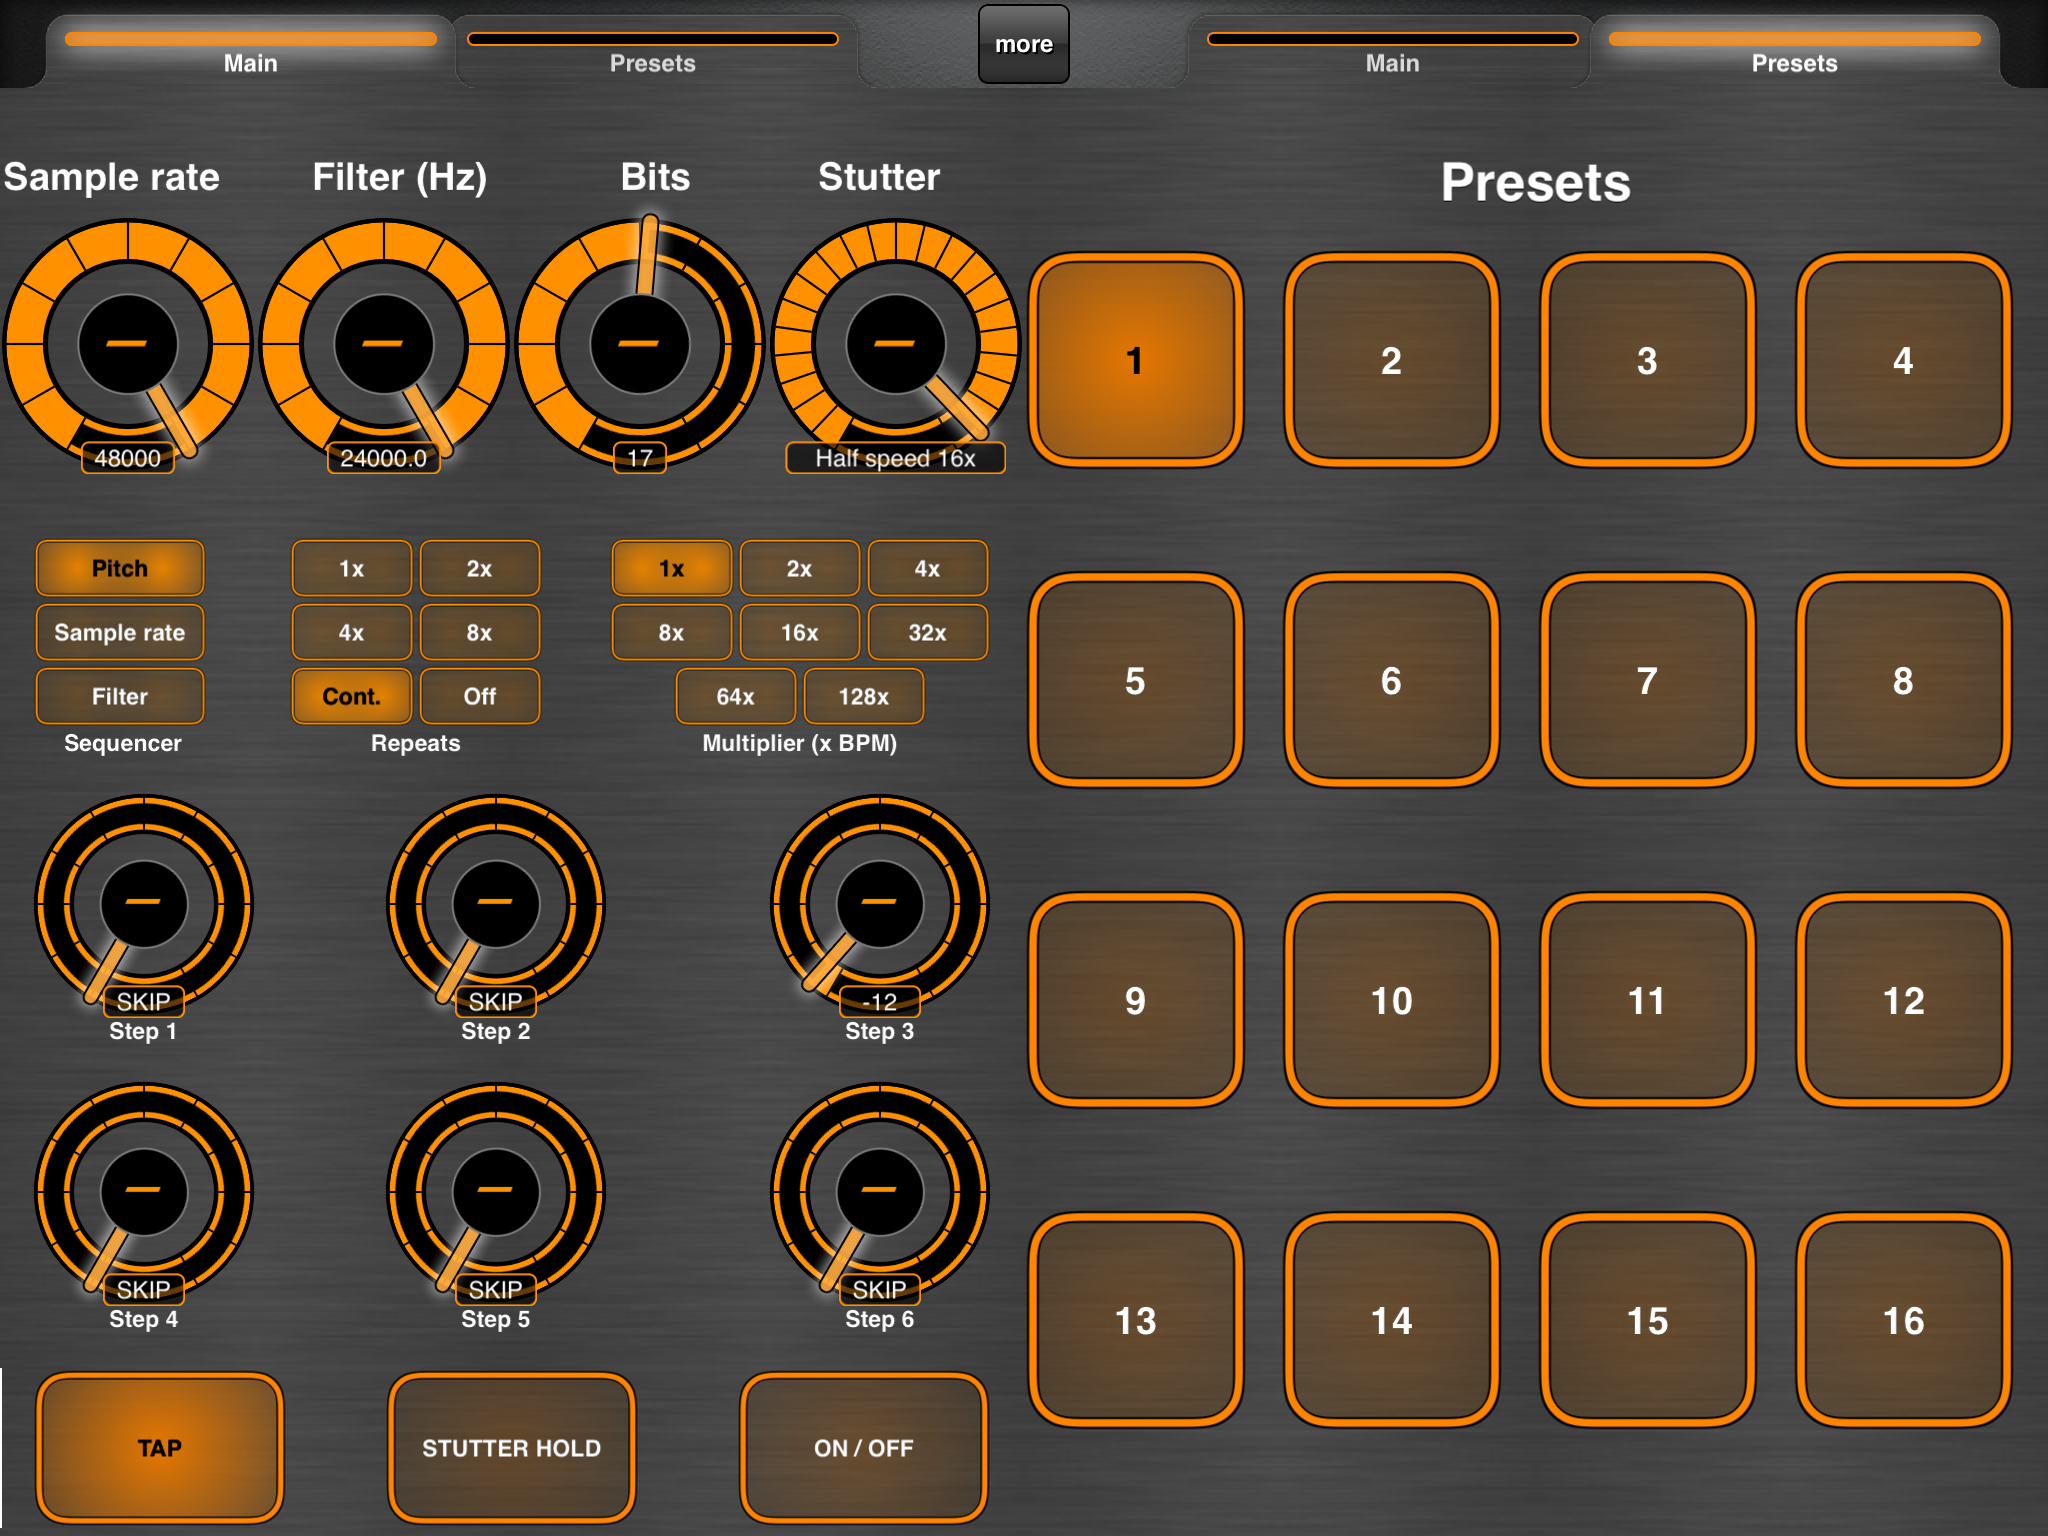The width and height of the screenshot is (2048, 1536).
Task: Load preset 11
Action: point(1648,1000)
